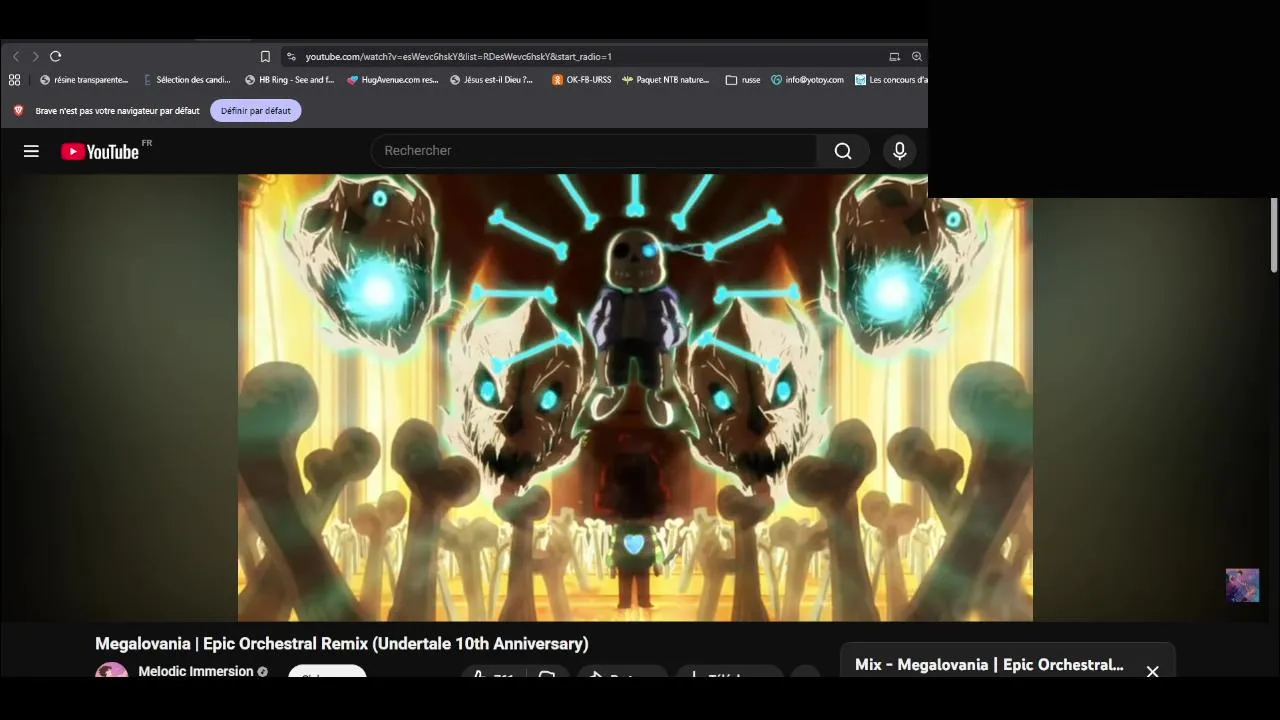
Task: Bookmark this page with the bookmark icon
Action: click(265, 56)
